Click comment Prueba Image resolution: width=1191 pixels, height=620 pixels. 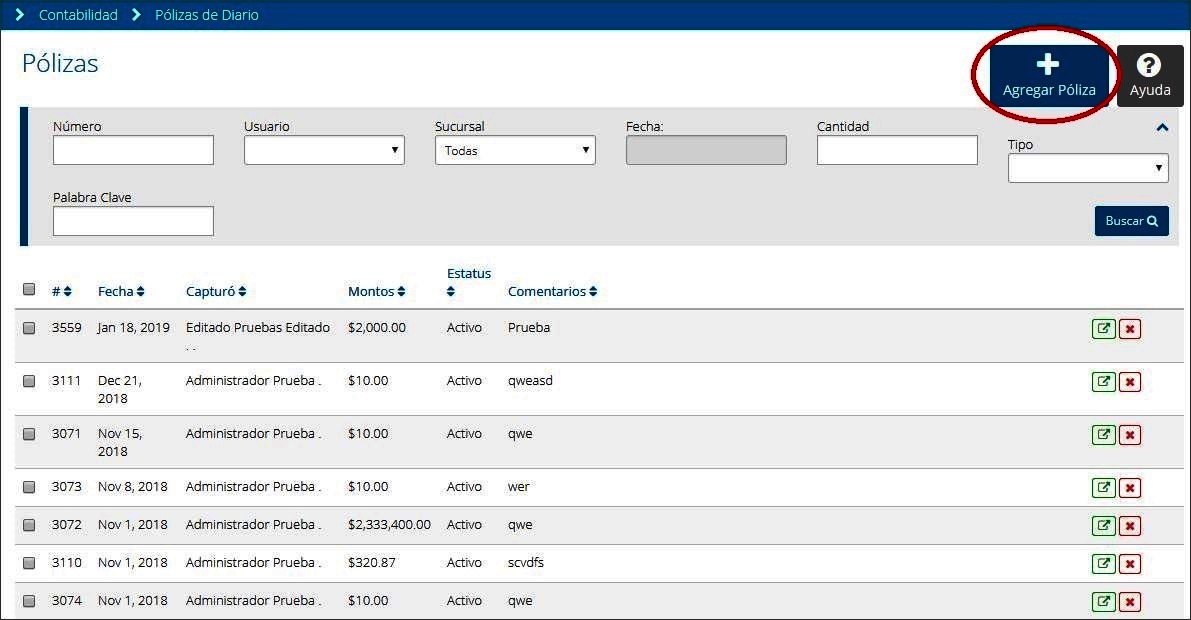pyautogui.click(x=529, y=328)
